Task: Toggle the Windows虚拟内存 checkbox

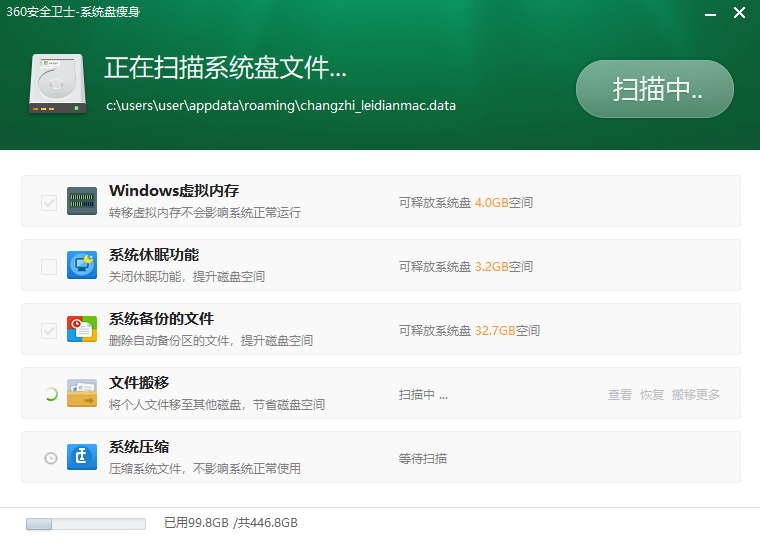Action: [x=49, y=203]
